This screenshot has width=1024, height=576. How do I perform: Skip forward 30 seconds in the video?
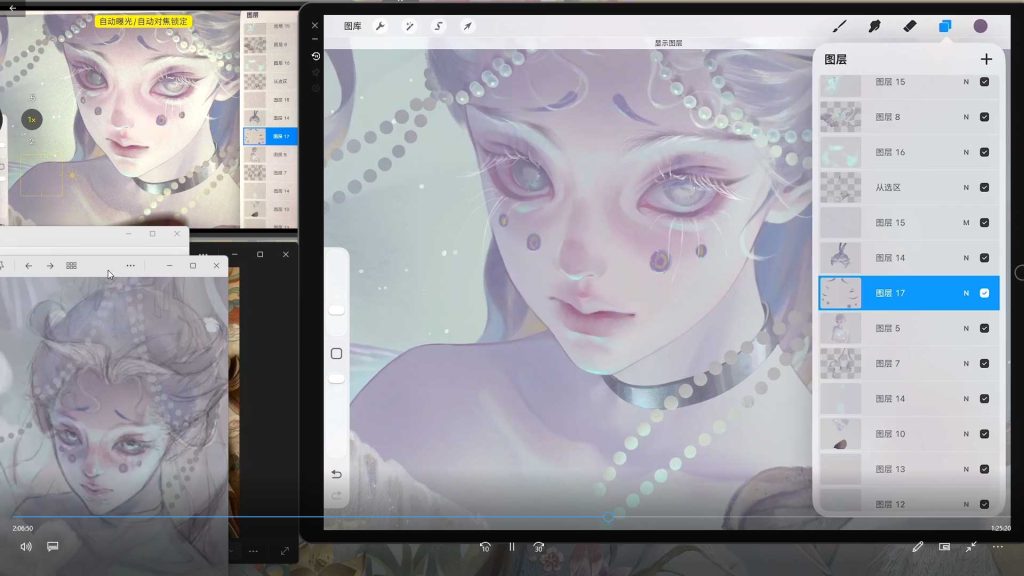[x=539, y=547]
